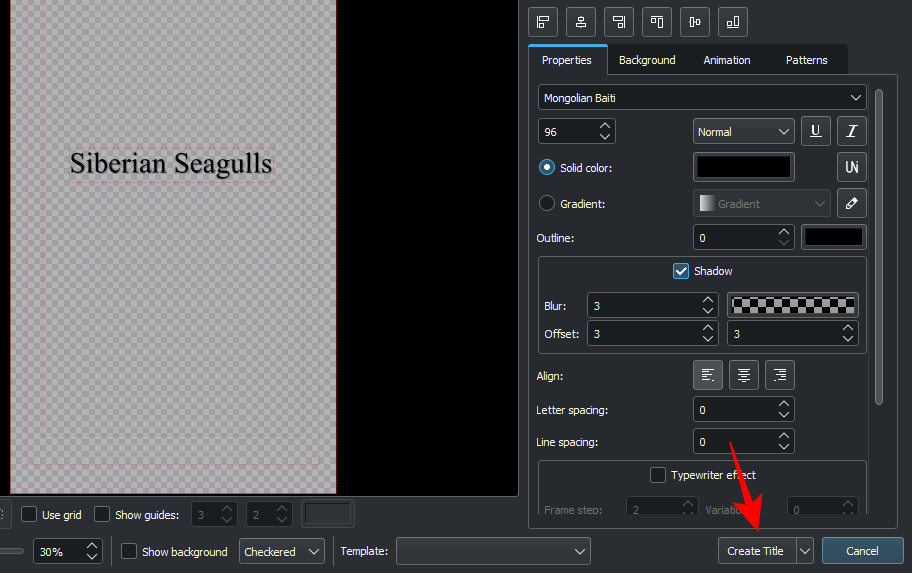
Task: Switch to the Animation tab
Action: click(x=727, y=60)
